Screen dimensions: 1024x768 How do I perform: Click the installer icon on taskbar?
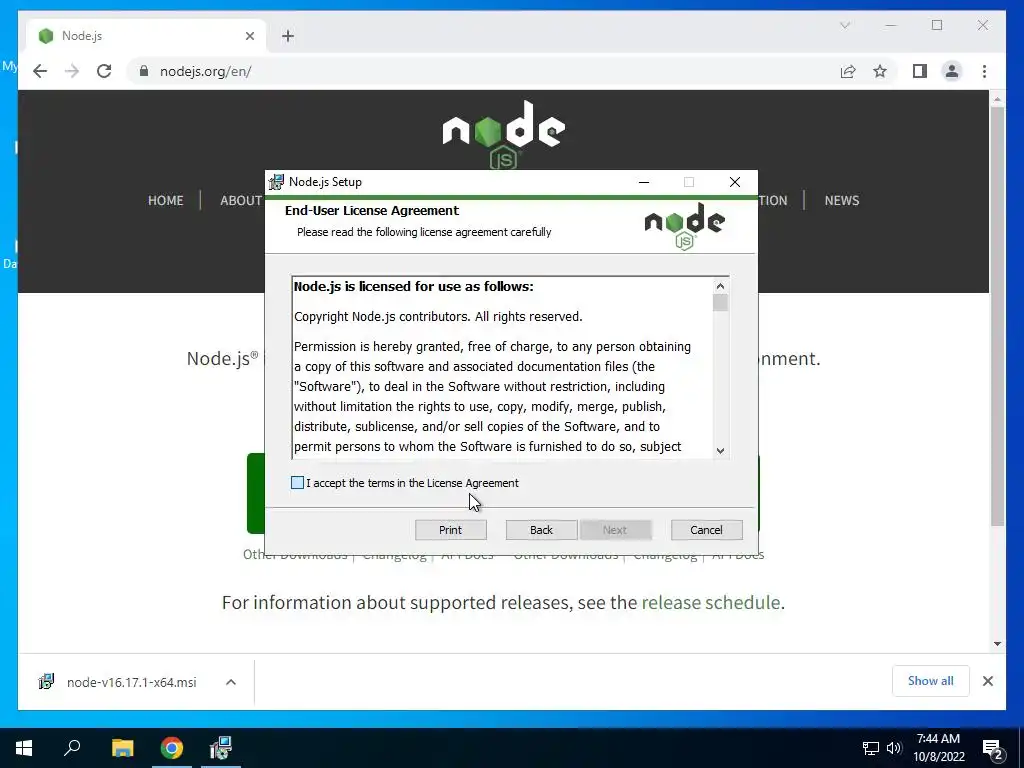221,748
